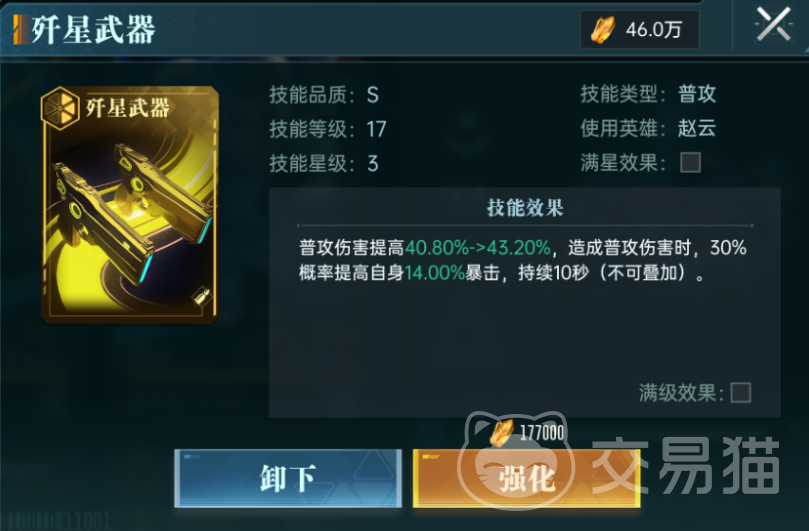Tap the crystal currency icon beside 46.0万
Viewport: 809px width, 531px height.
click(602, 29)
